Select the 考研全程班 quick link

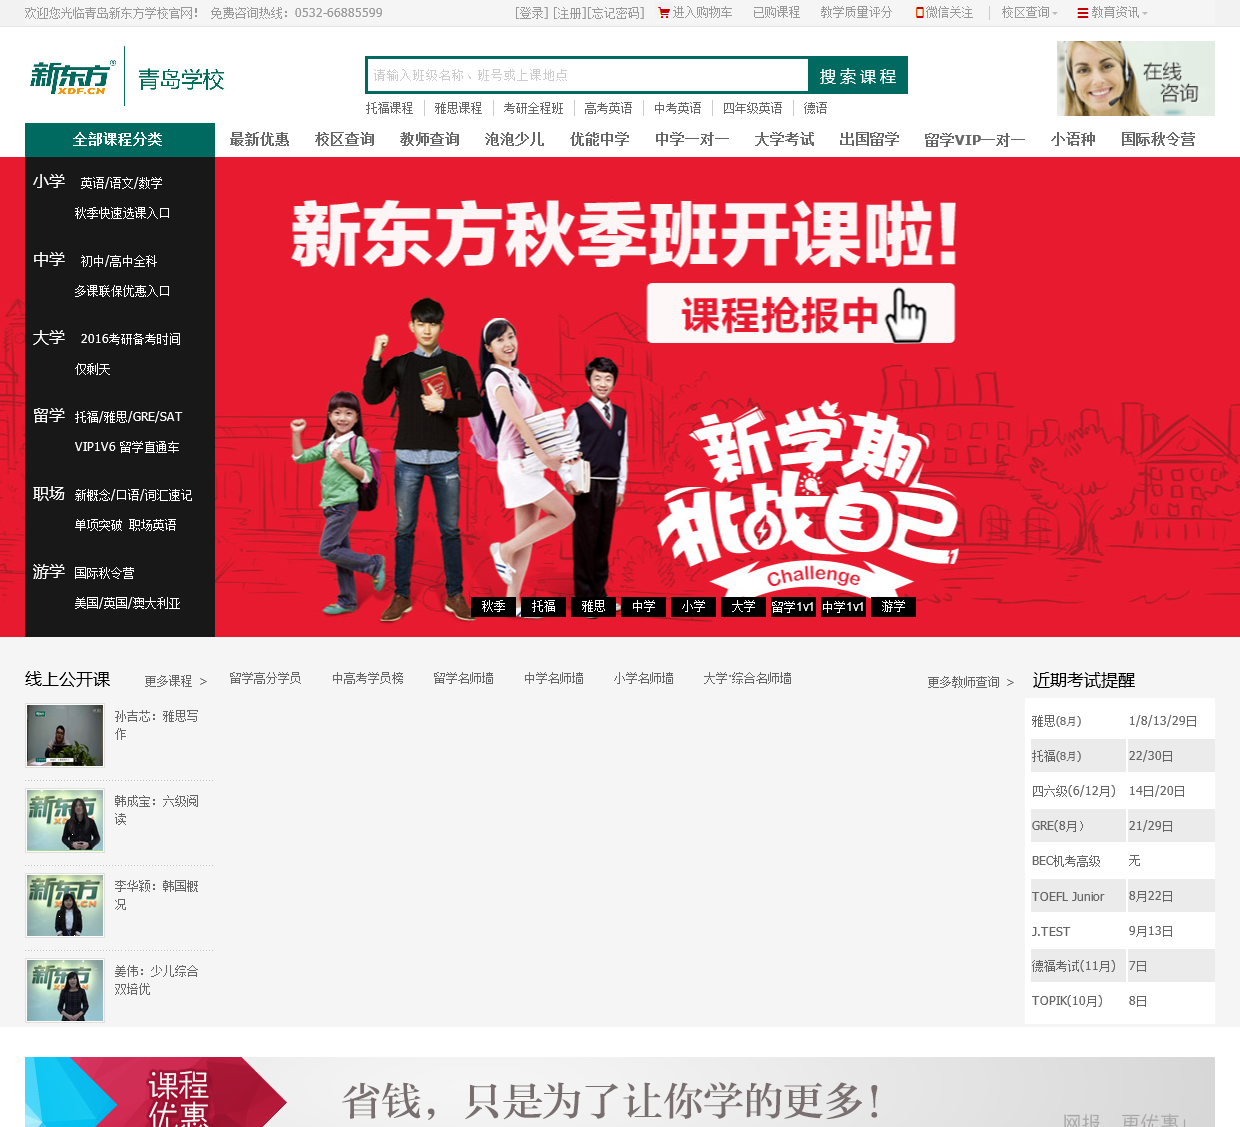click(533, 108)
